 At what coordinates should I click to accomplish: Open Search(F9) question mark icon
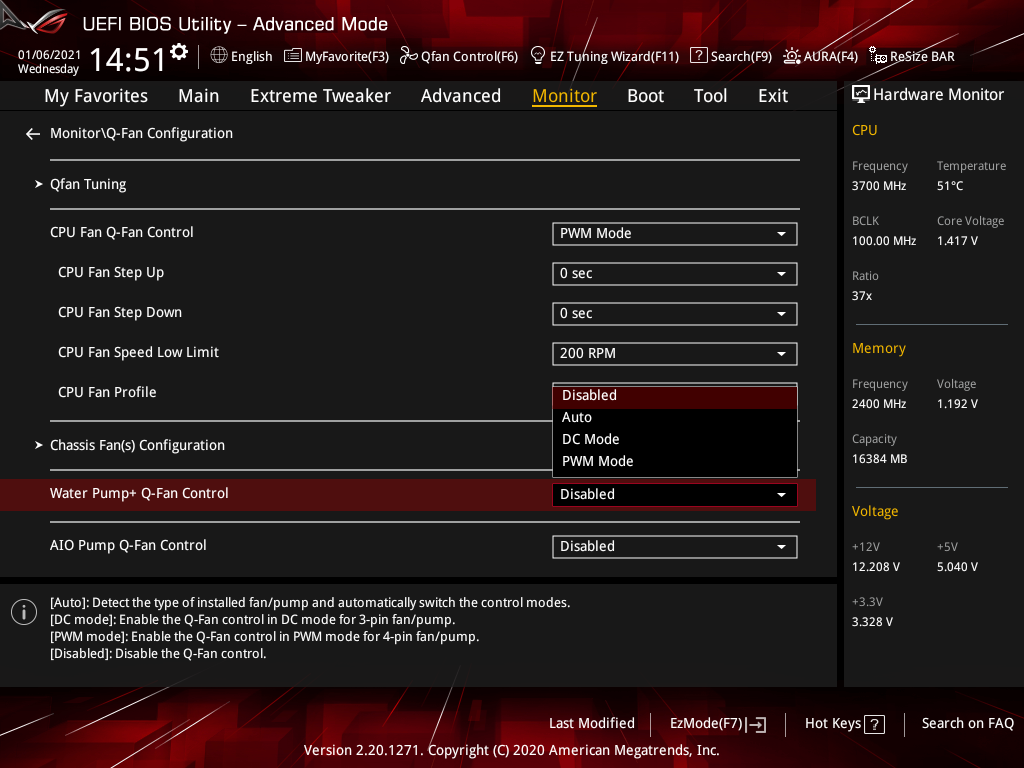pos(698,56)
